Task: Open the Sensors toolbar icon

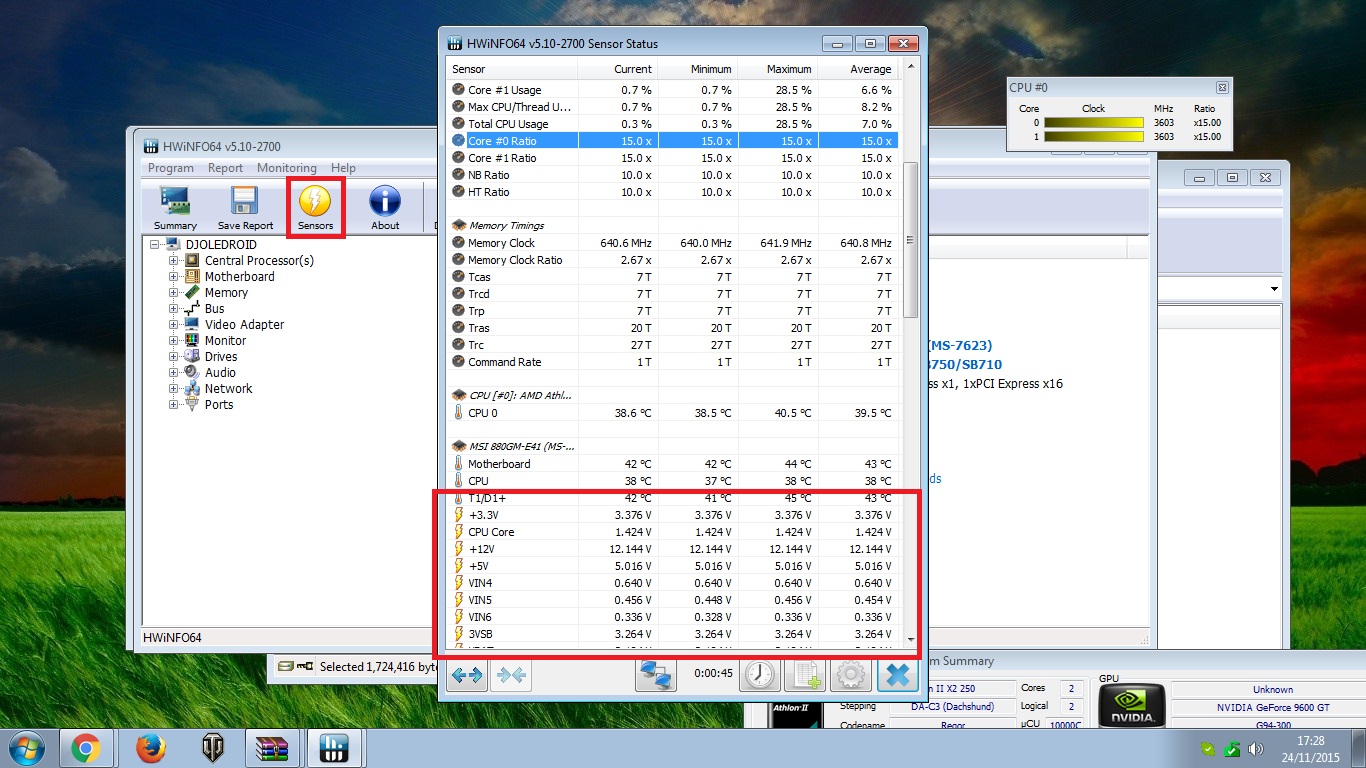Action: [315, 208]
